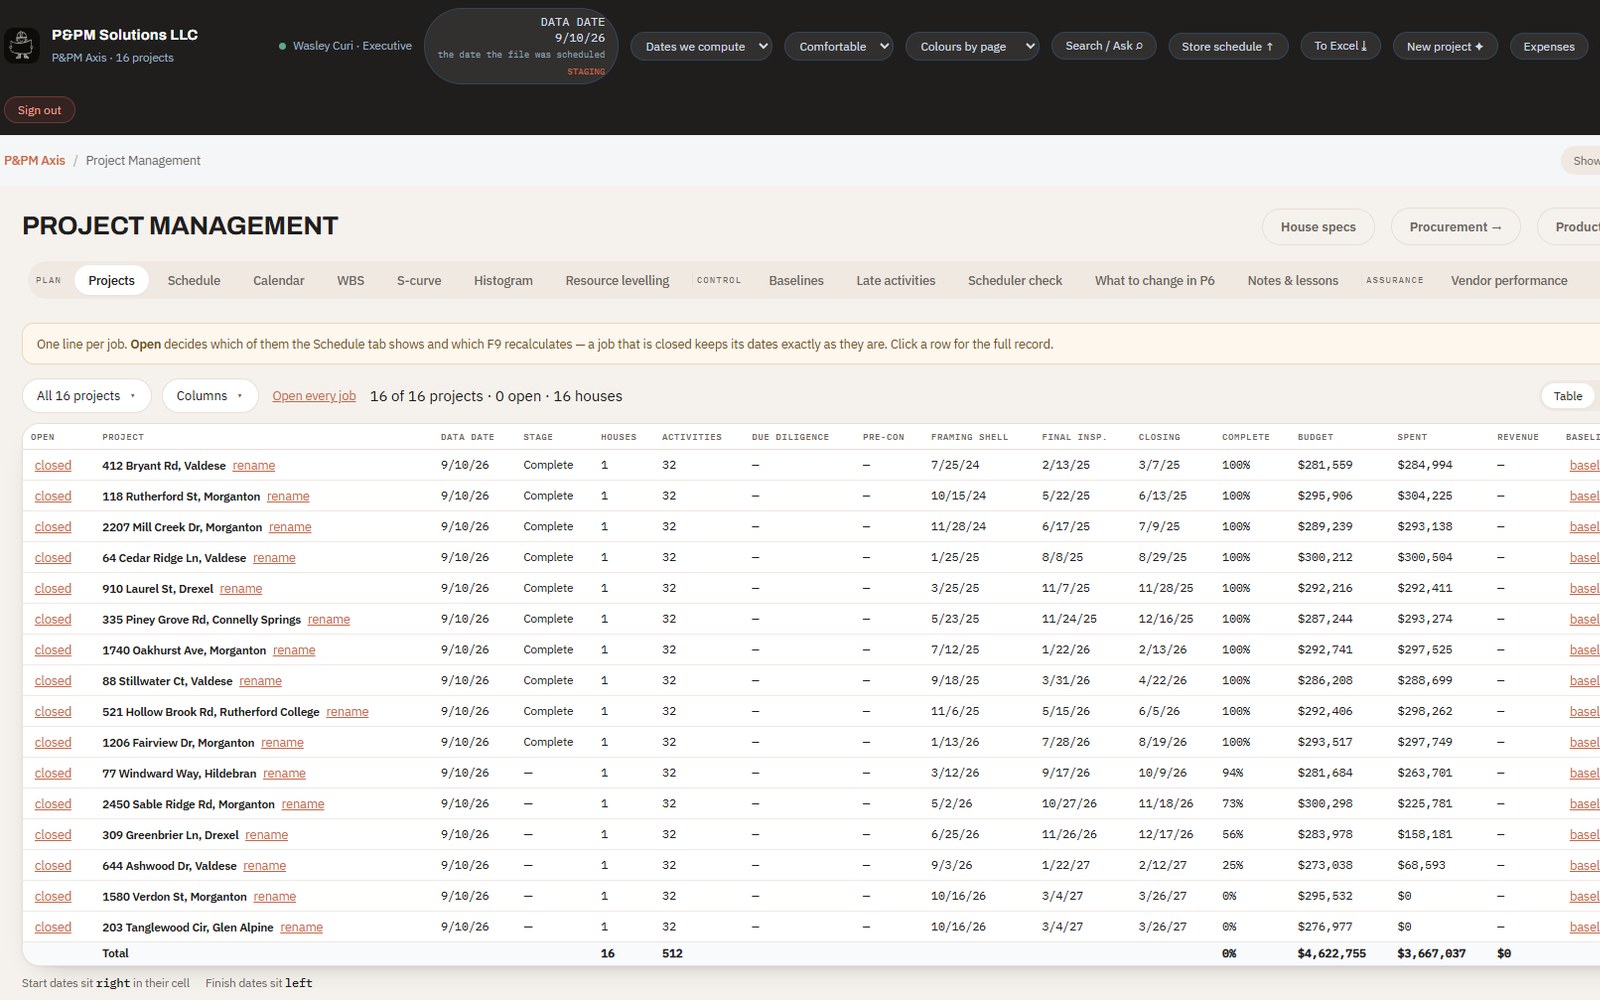
Task: Click the $281,559 budget cell
Action: (x=1325, y=465)
